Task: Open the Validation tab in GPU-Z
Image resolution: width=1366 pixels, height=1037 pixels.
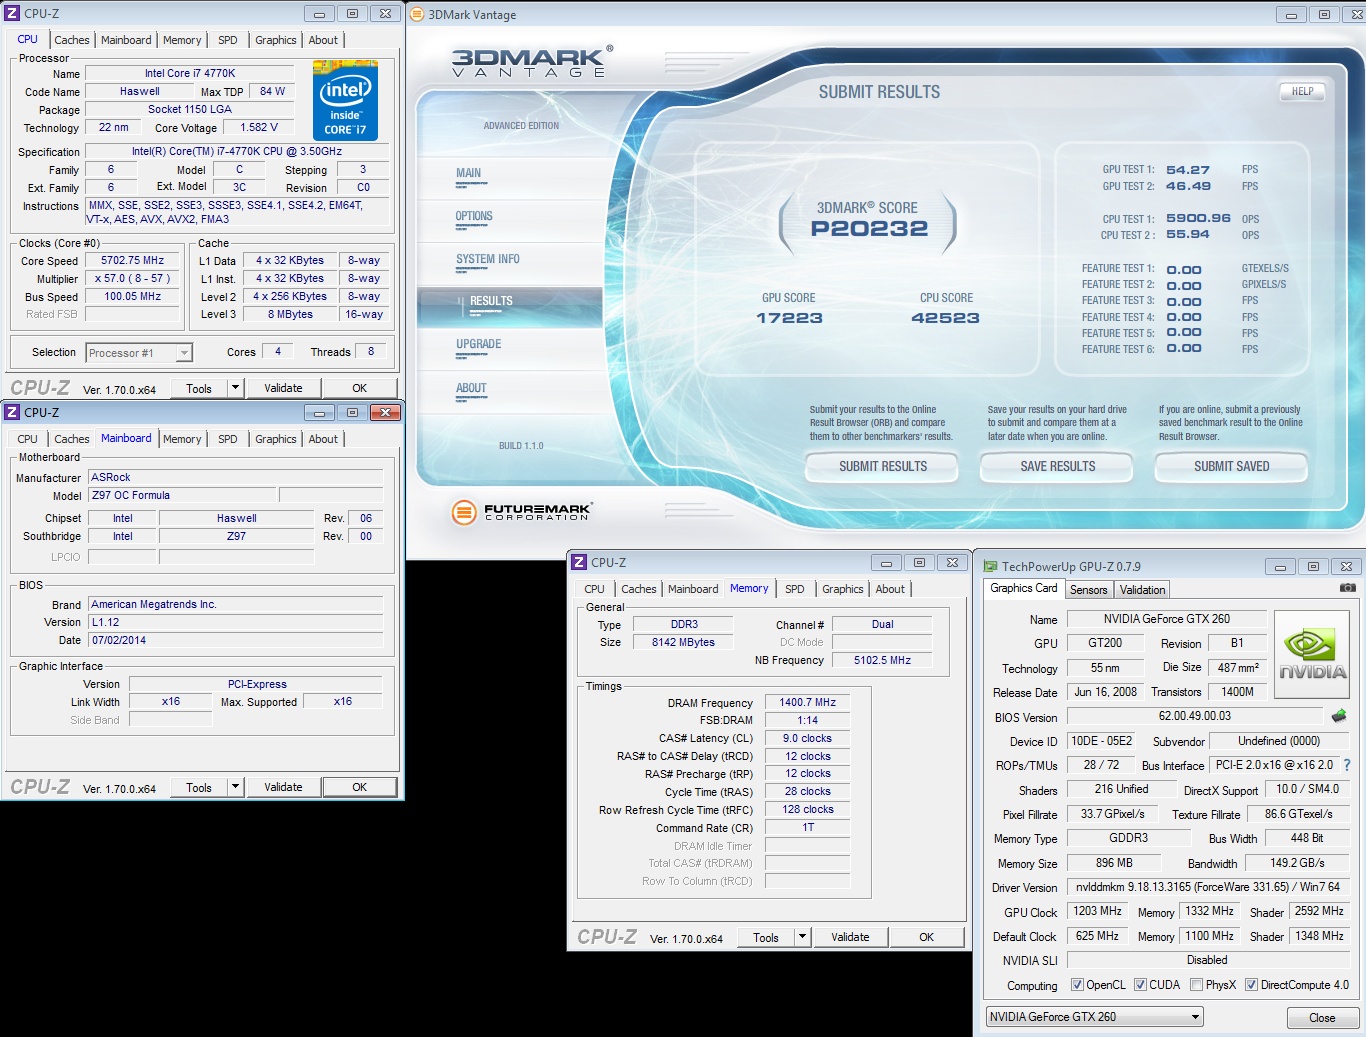Action: pos(1142,590)
